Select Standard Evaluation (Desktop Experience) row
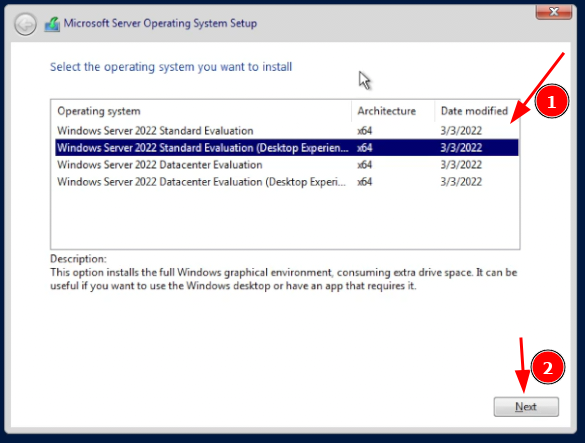The height and width of the screenshot is (443, 585). click(x=287, y=148)
